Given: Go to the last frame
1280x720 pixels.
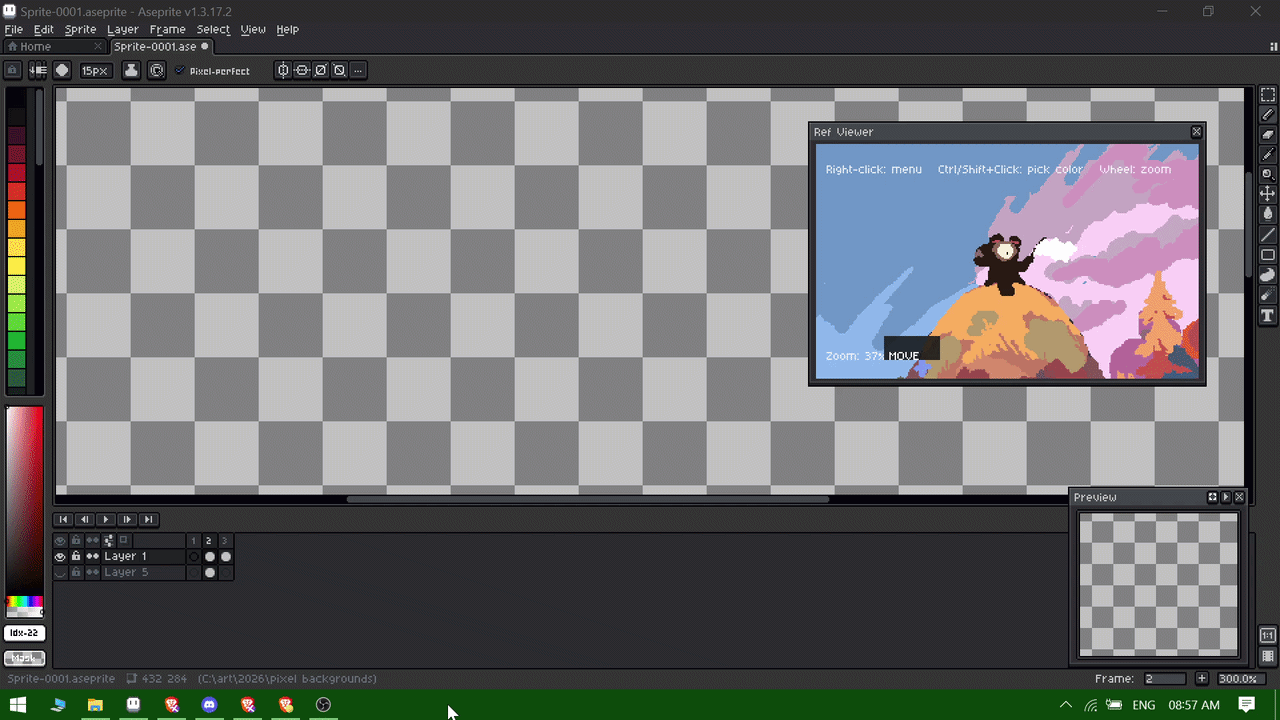Looking at the screenshot, I should (x=148, y=519).
